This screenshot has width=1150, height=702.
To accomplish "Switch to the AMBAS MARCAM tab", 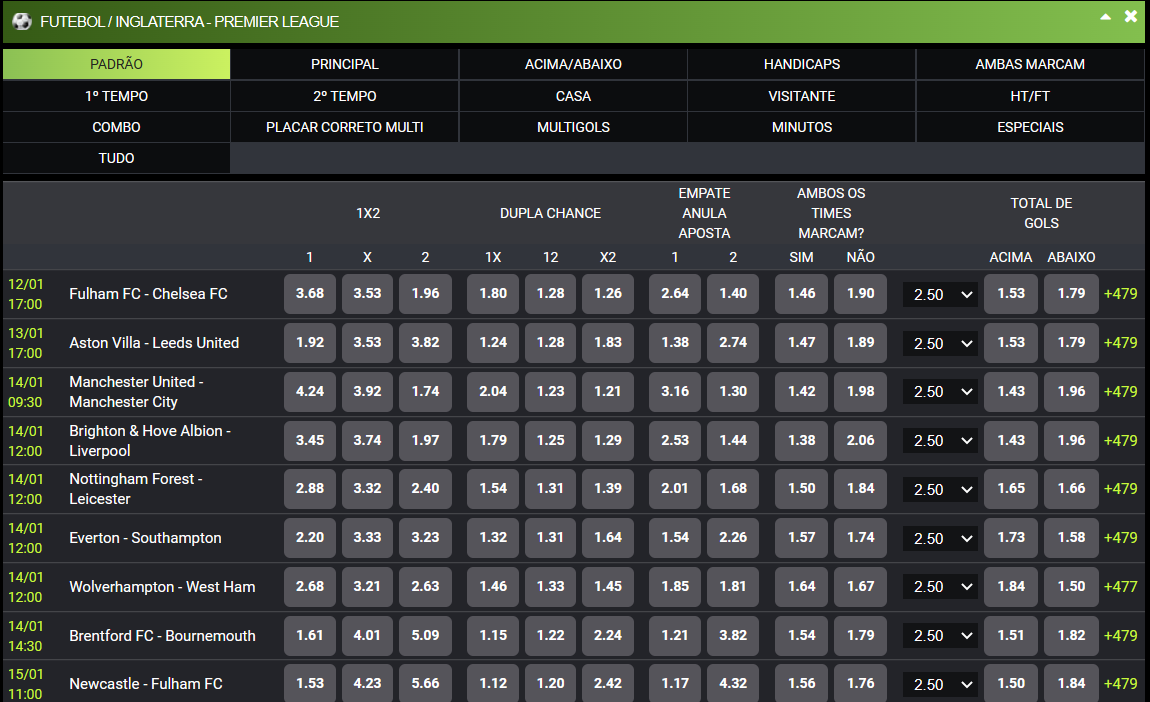I will click(x=1030, y=65).
